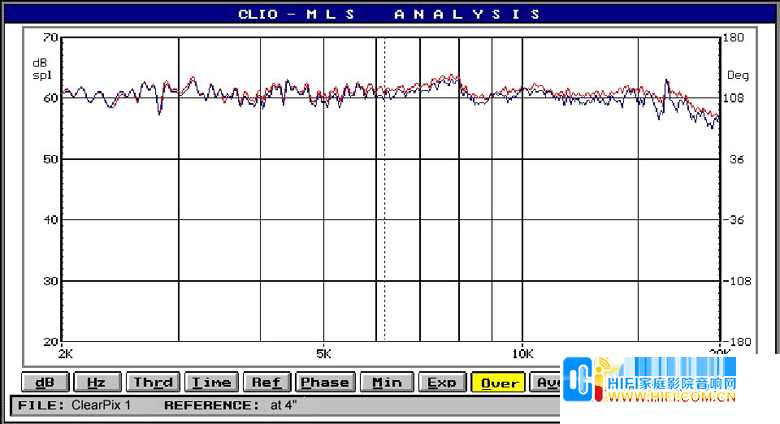Click the dB scale button
Viewport: 780px width, 424px height.
(43, 382)
